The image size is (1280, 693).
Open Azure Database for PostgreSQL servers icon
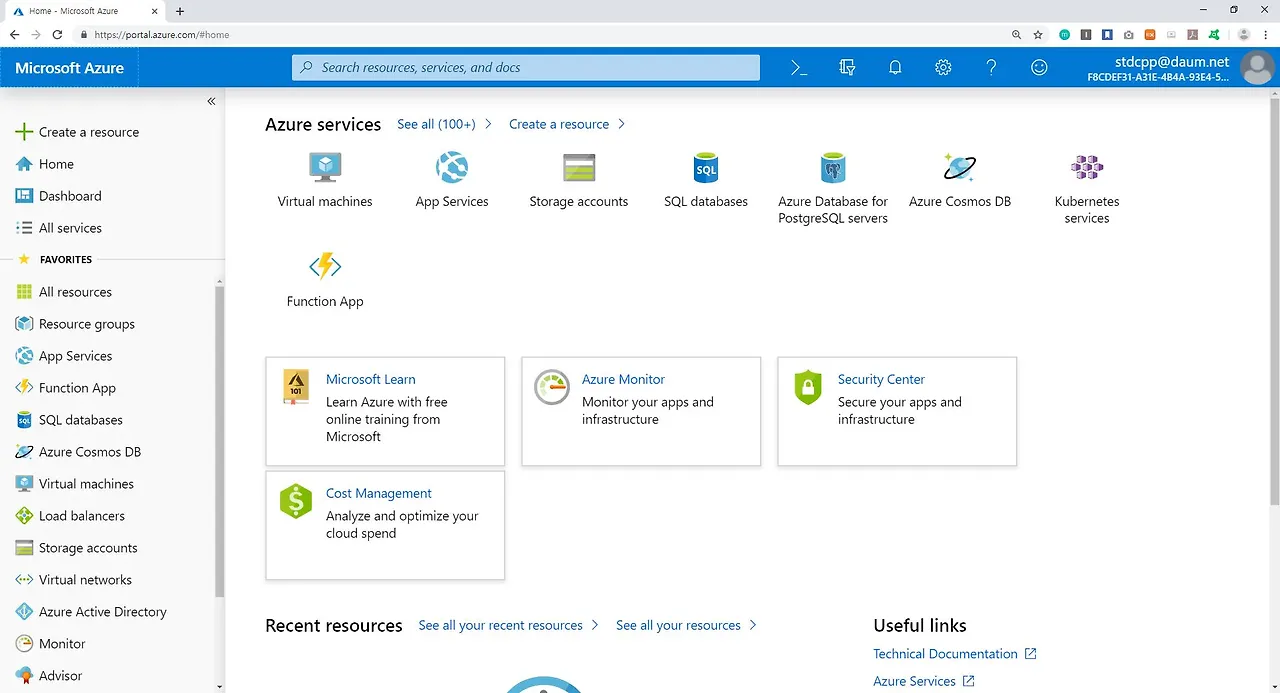pyautogui.click(x=833, y=167)
